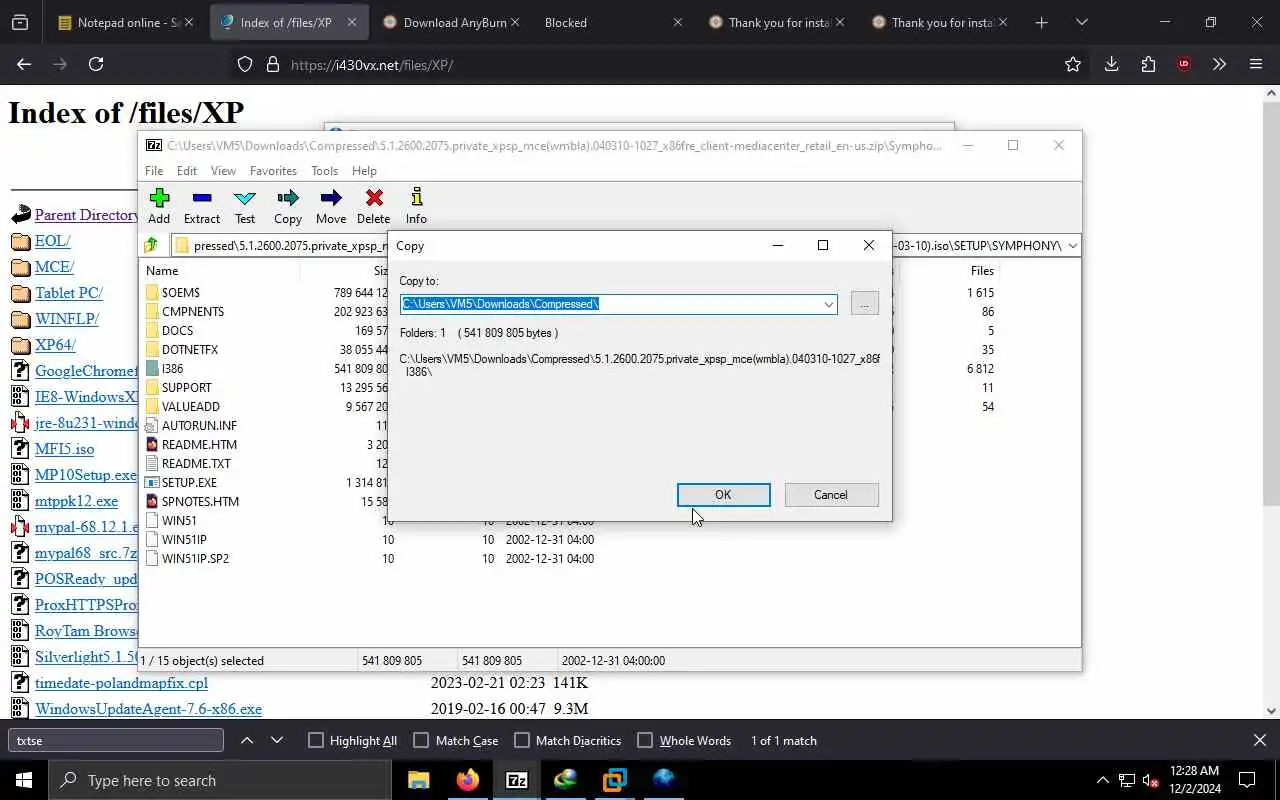Open the timedate-polandmapfix.cpl link

[121, 683]
